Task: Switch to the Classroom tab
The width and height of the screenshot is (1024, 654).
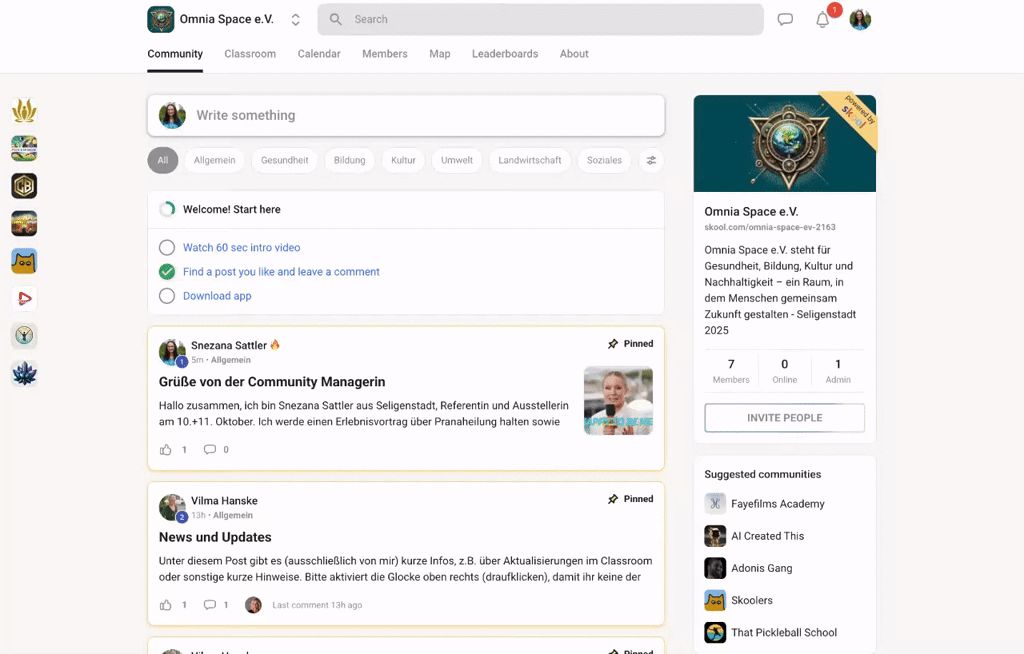Action: click(250, 54)
